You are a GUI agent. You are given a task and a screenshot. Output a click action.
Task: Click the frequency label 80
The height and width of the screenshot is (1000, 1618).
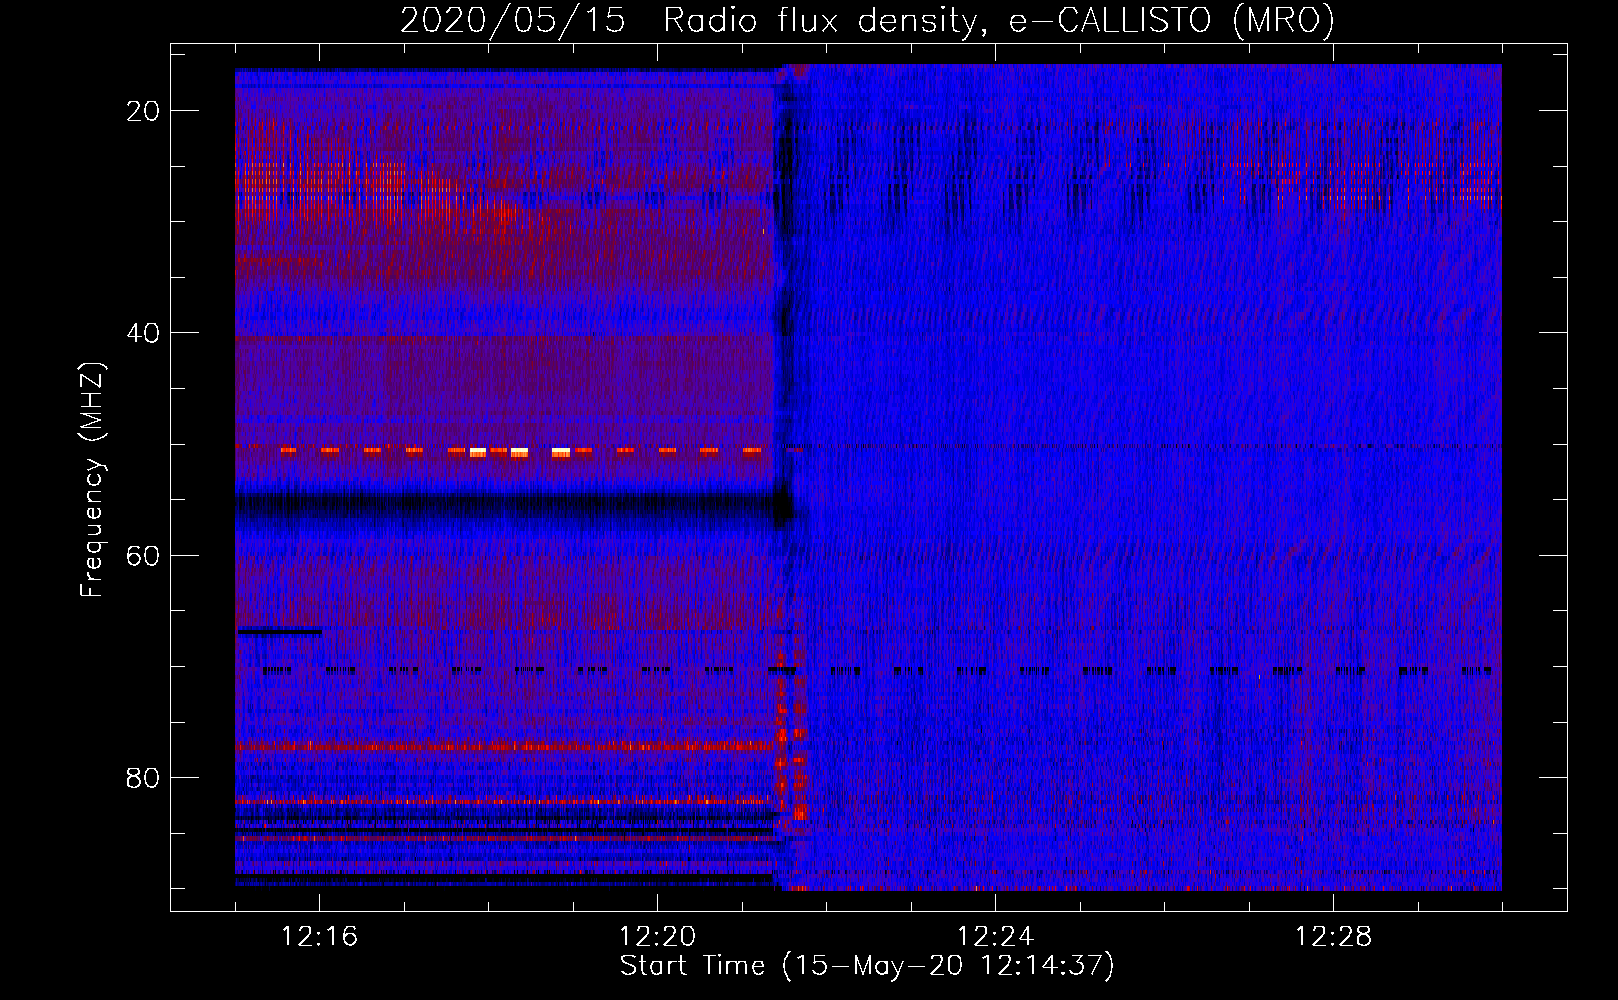click(x=143, y=777)
